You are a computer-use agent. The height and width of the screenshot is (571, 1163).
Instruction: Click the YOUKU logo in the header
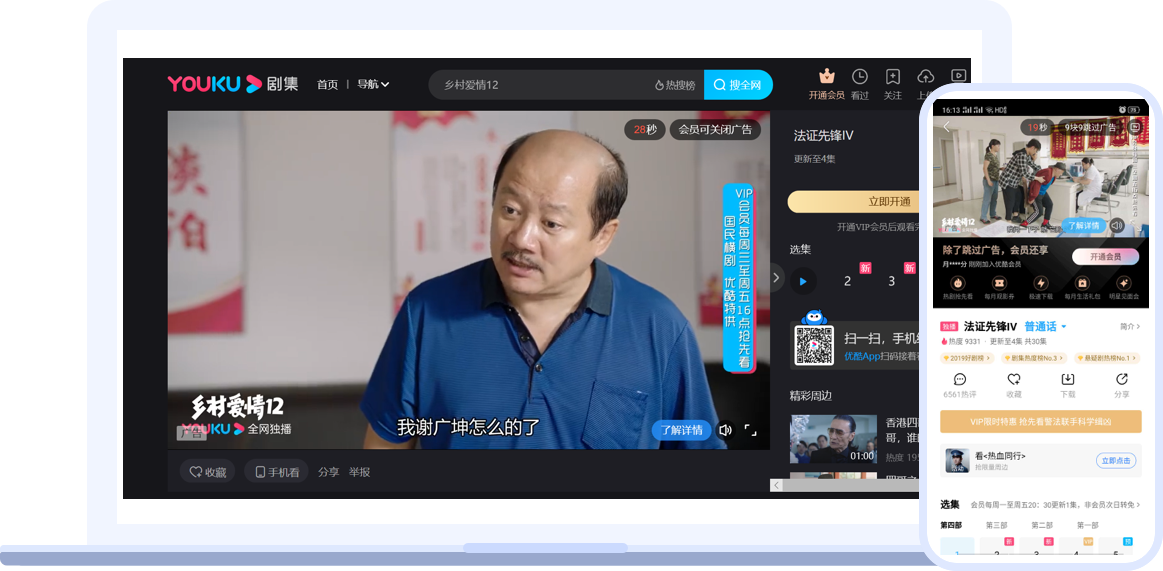[215, 84]
